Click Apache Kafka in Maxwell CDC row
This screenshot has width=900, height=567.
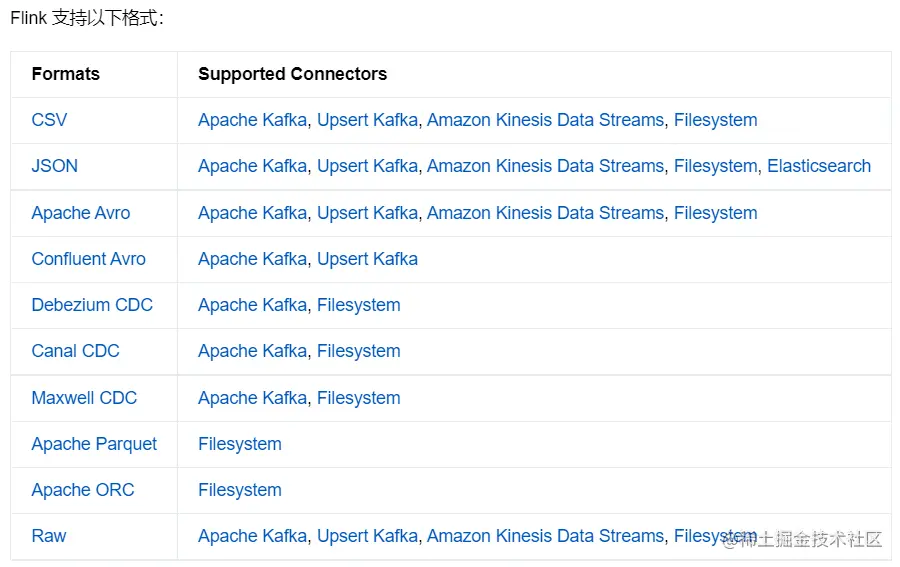[253, 398]
